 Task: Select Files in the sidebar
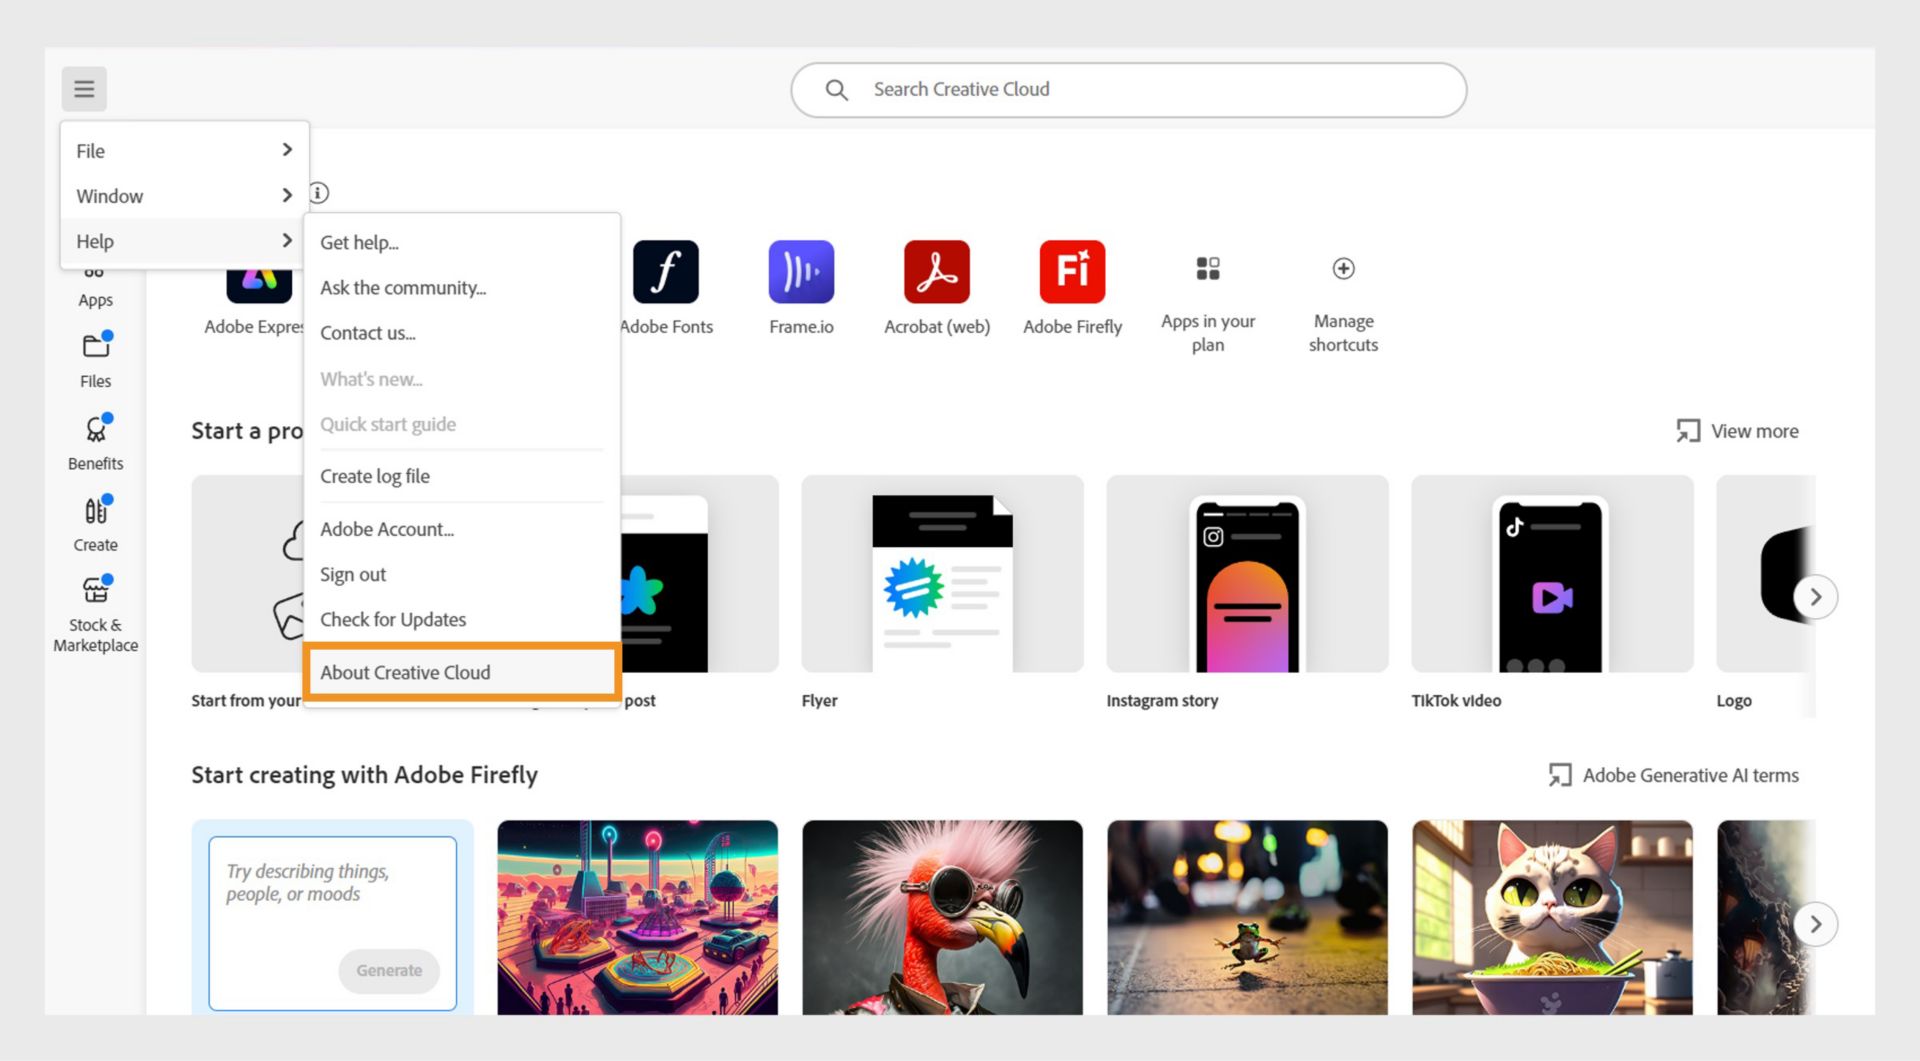pyautogui.click(x=95, y=360)
